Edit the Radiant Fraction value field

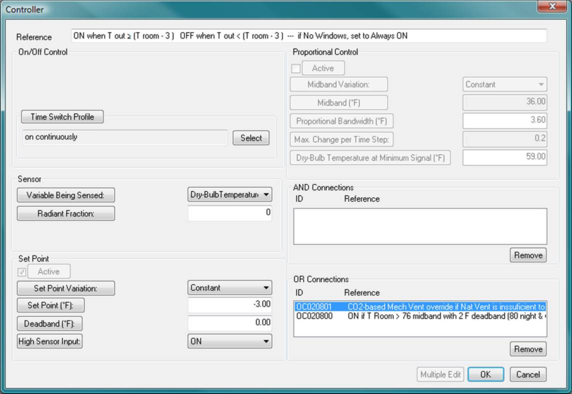[230, 213]
